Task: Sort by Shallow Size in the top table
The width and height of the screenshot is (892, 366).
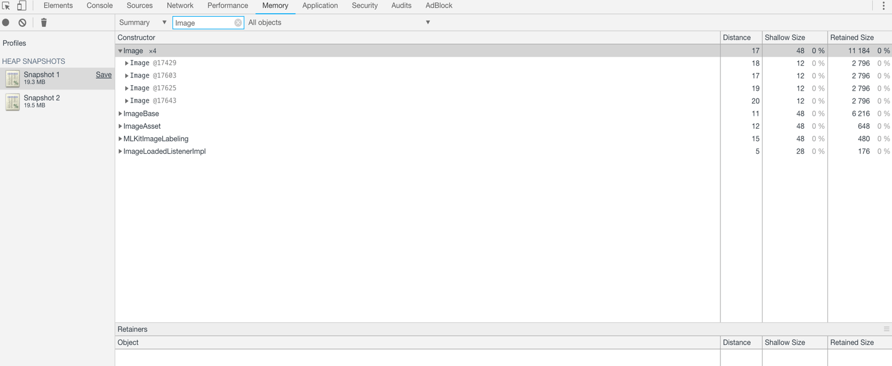Action: [x=795, y=38]
